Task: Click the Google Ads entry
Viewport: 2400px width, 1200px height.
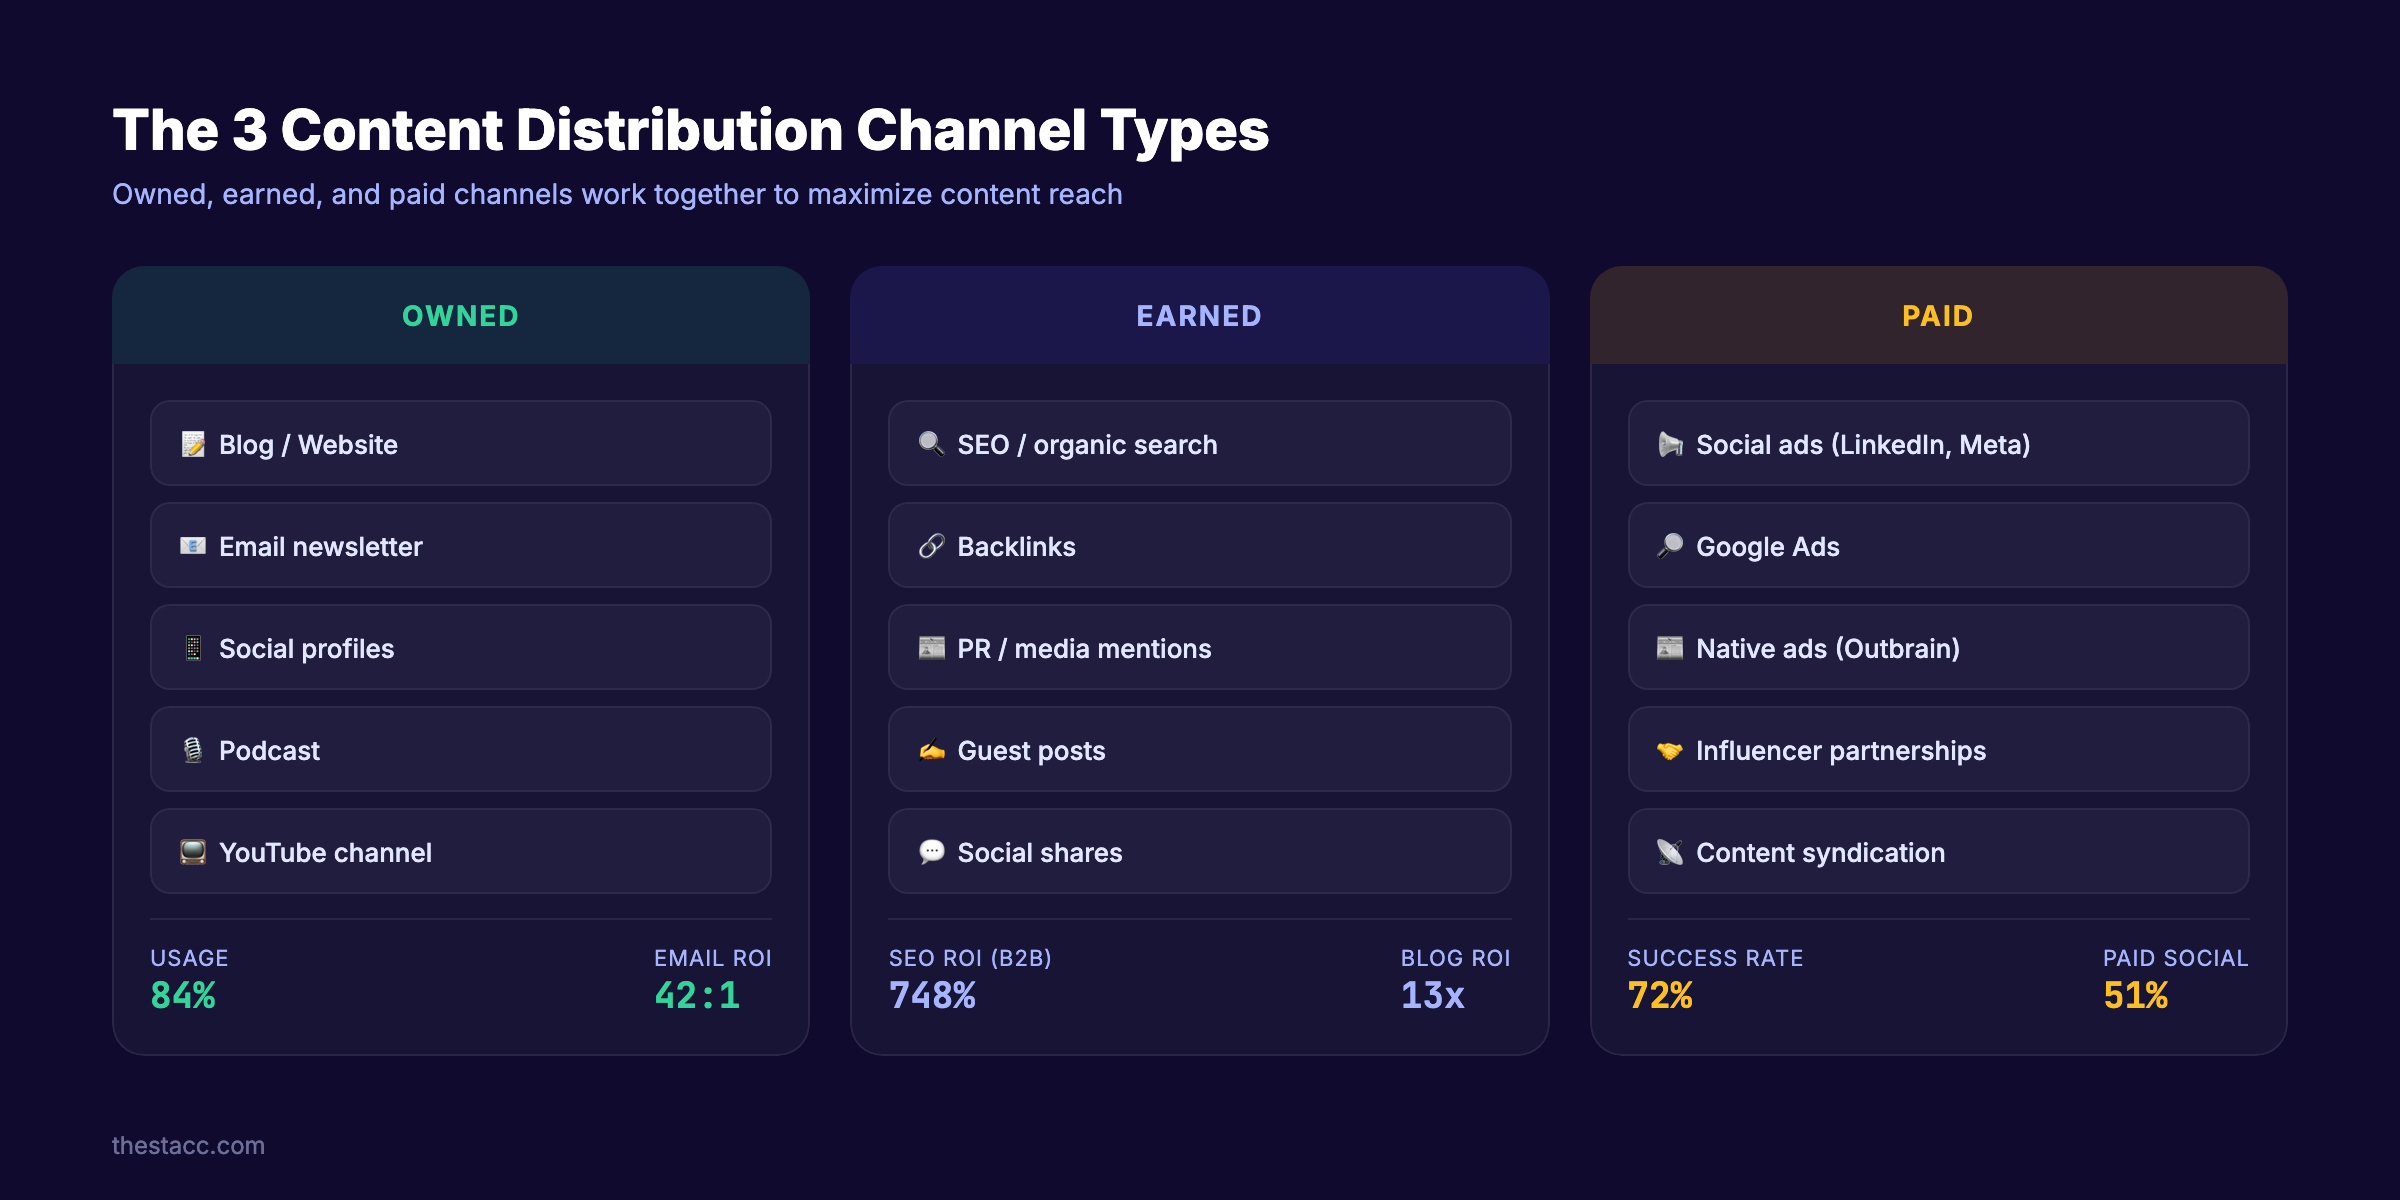Action: (x=1937, y=546)
